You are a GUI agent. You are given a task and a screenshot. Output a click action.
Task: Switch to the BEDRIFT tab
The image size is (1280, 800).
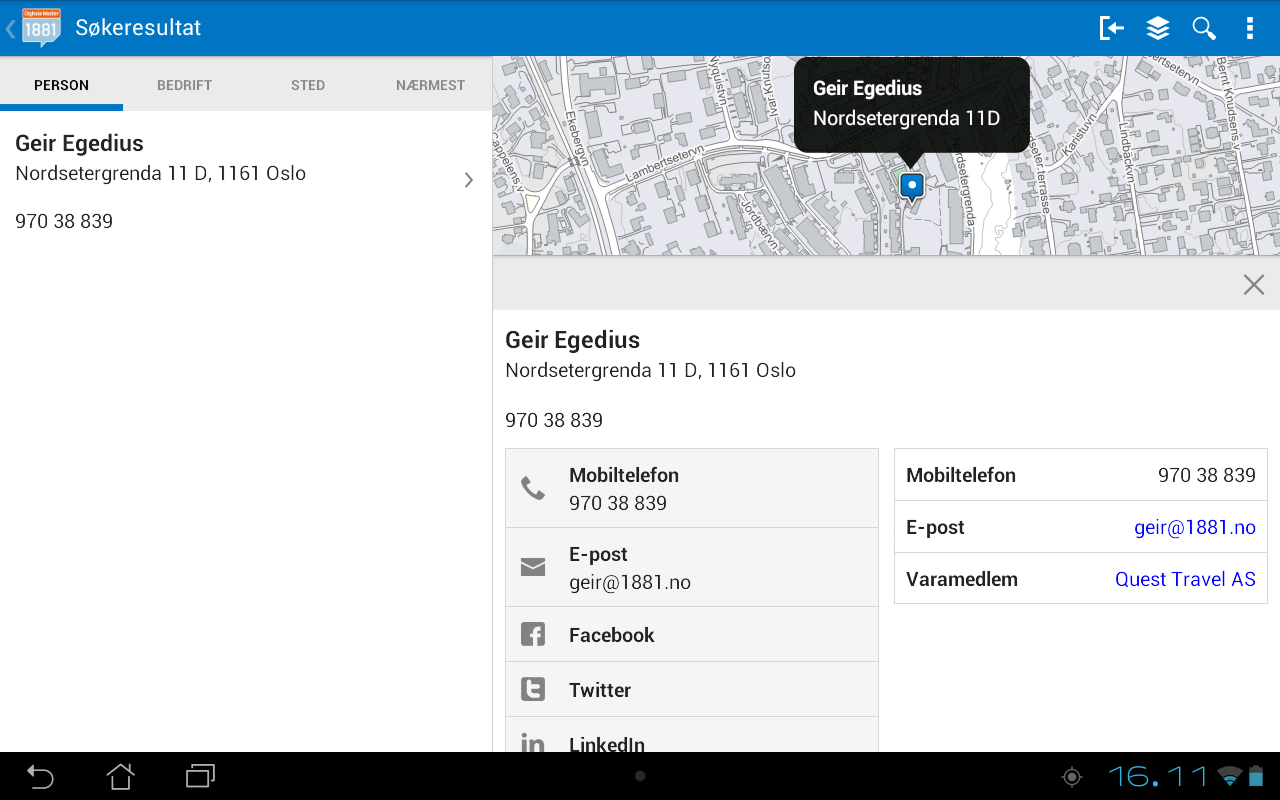click(x=184, y=85)
